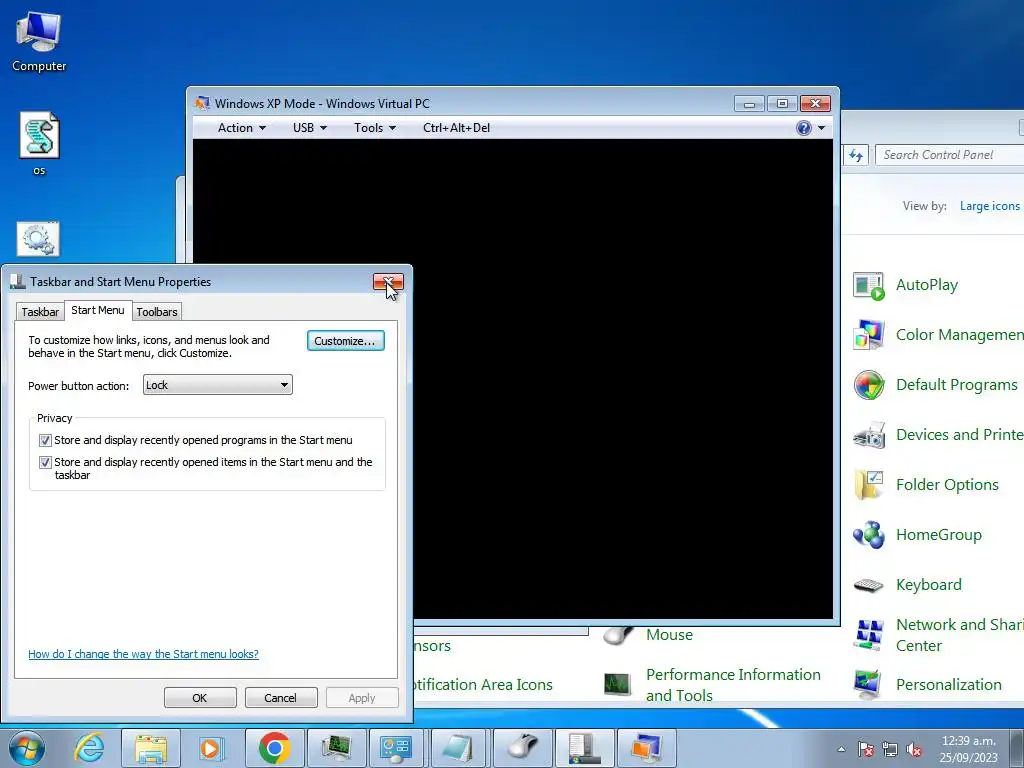Click the Performance Information and Tools icon

616,684
